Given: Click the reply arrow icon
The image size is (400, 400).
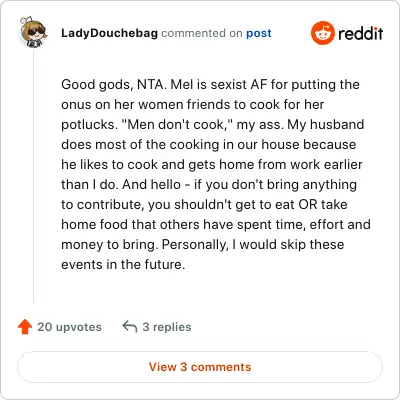Looking at the screenshot, I should (x=130, y=327).
